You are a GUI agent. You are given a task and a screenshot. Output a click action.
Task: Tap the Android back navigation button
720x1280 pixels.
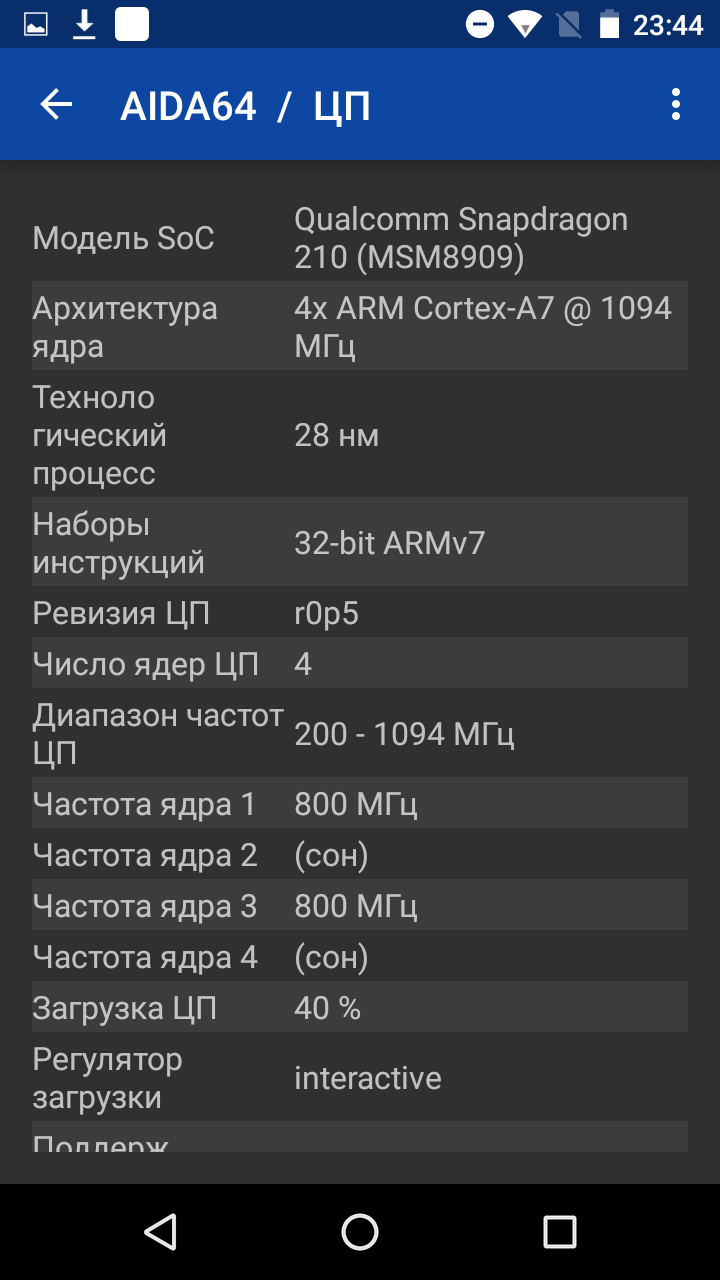[x=160, y=1232]
